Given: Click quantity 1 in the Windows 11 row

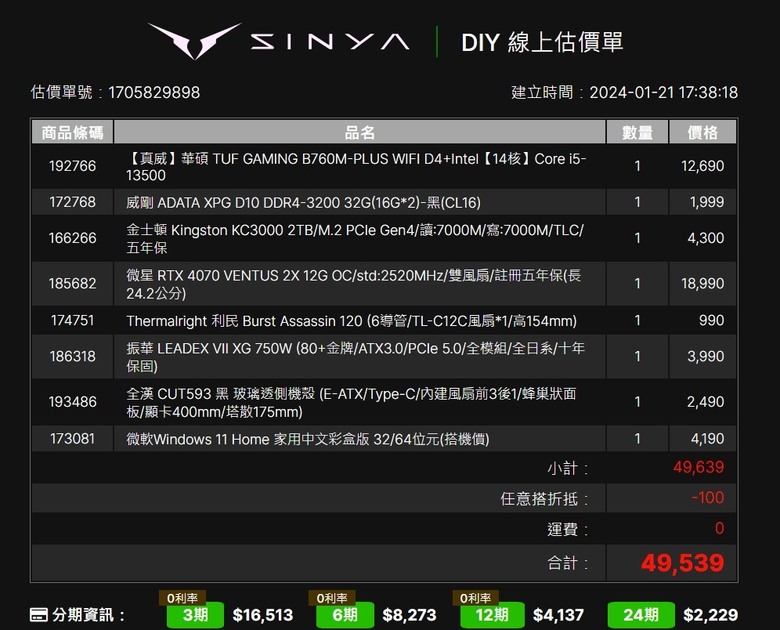Looking at the screenshot, I should tap(637, 439).
